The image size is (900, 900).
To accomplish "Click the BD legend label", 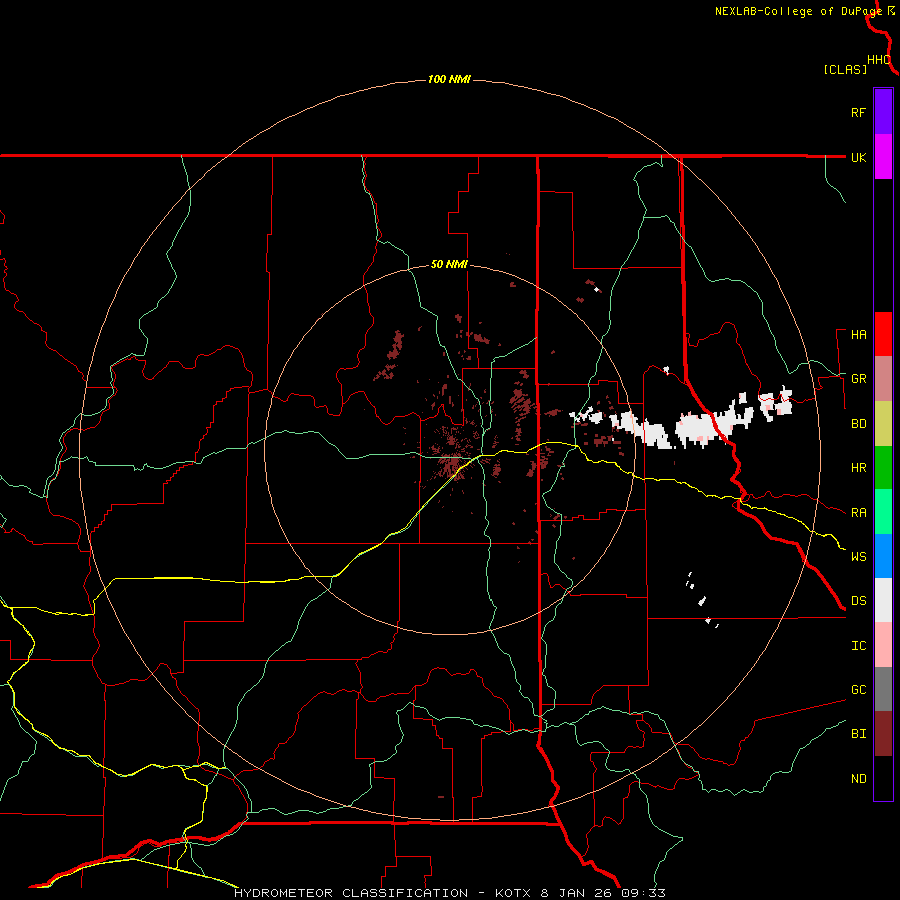I will pyautogui.click(x=858, y=424).
